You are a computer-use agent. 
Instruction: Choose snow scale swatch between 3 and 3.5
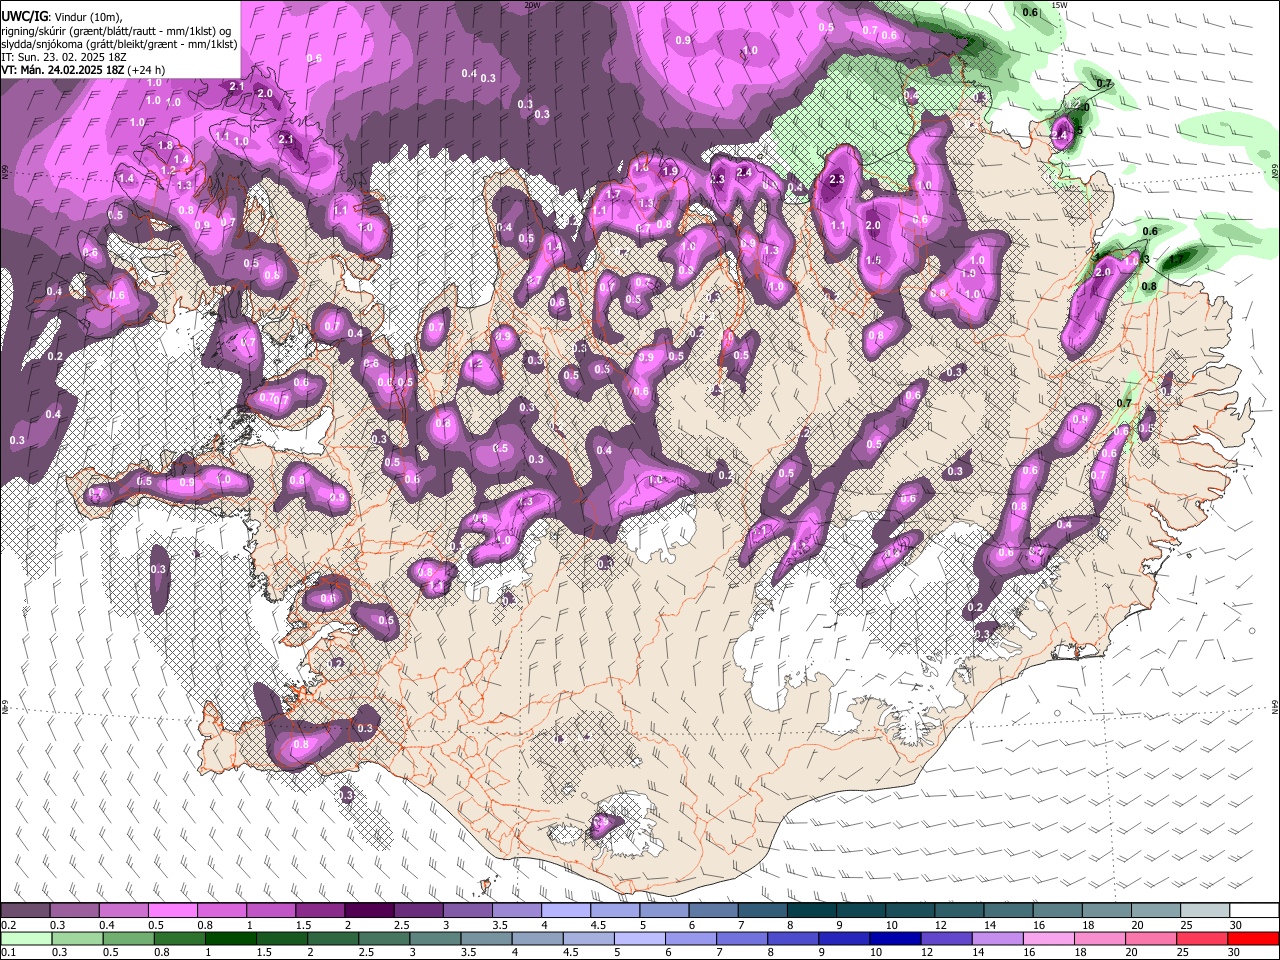(x=468, y=911)
